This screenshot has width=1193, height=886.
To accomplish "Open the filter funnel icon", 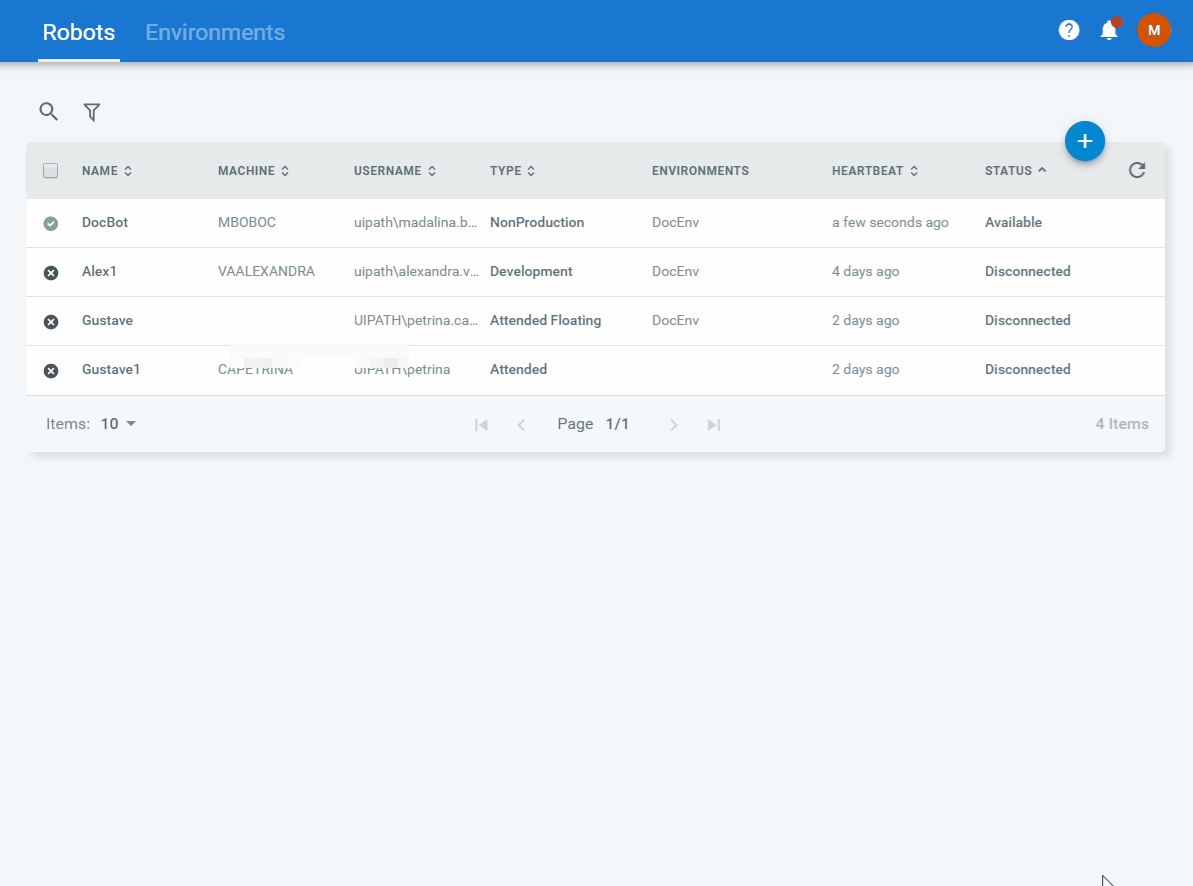I will [x=92, y=113].
